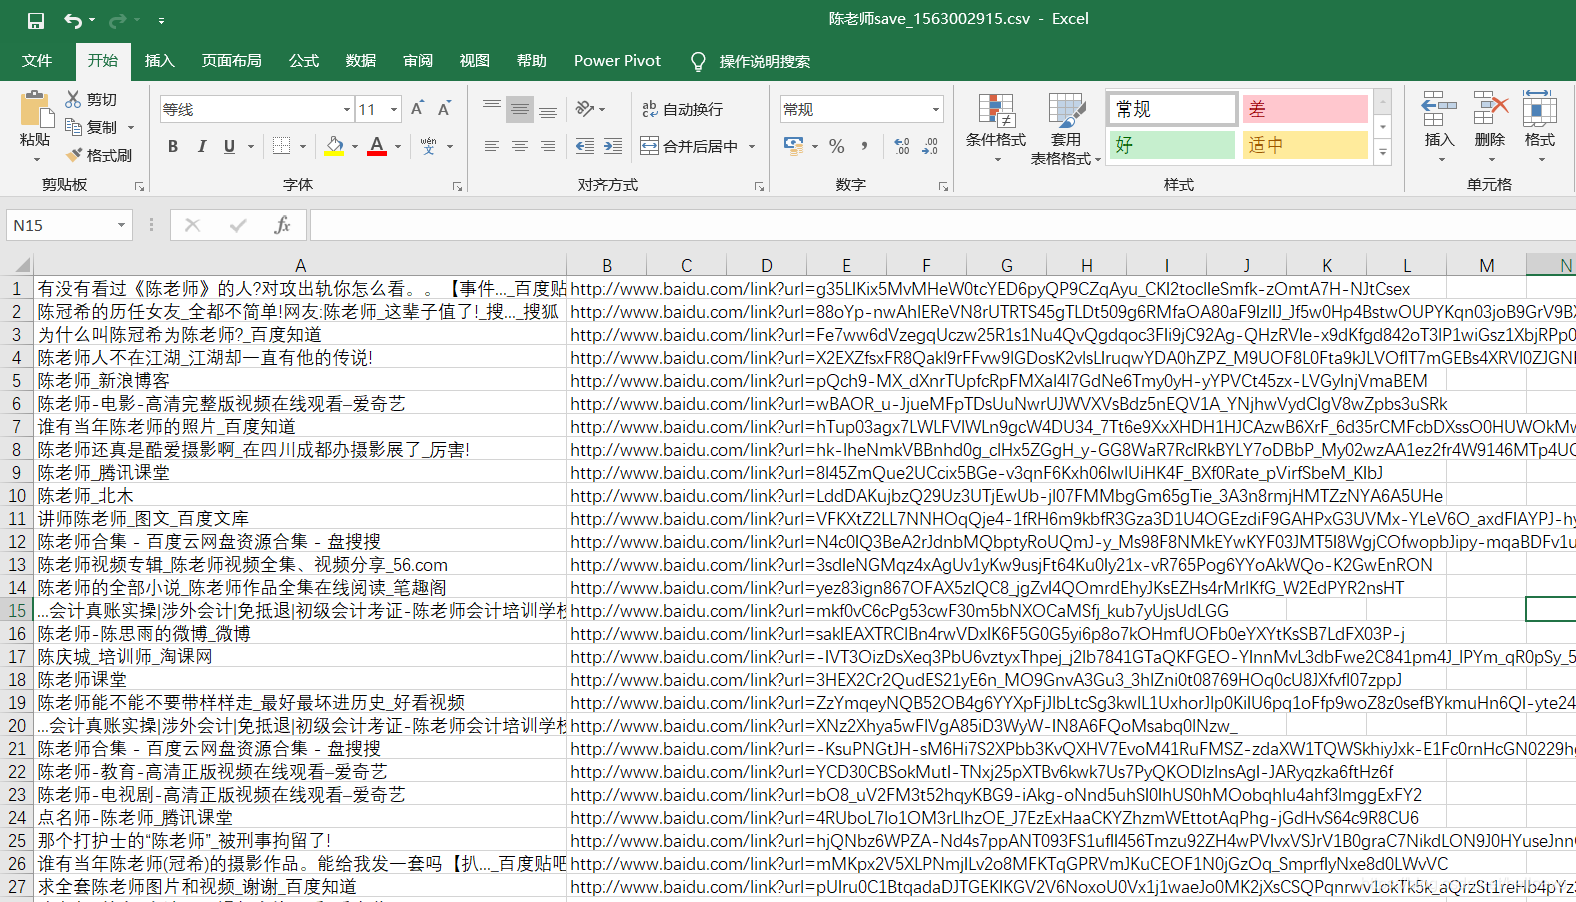Open the Font dialog launcher
This screenshot has width=1576, height=902.
[457, 186]
